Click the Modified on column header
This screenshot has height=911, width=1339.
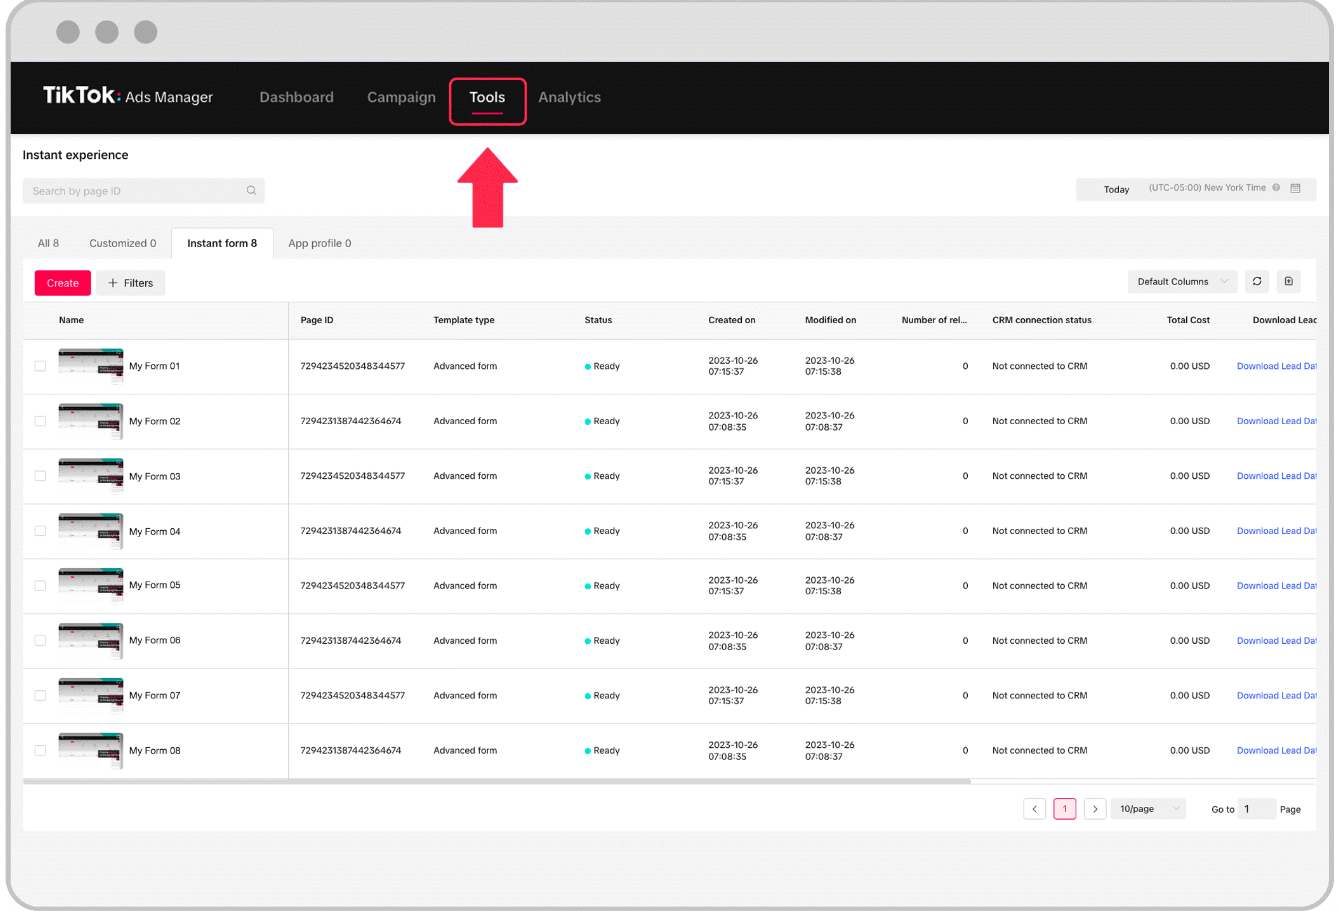coord(831,320)
